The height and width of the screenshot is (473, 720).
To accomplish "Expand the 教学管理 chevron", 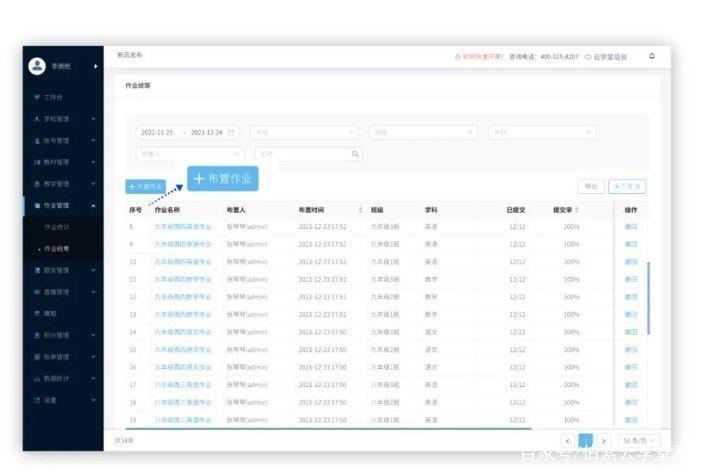I will point(93,184).
